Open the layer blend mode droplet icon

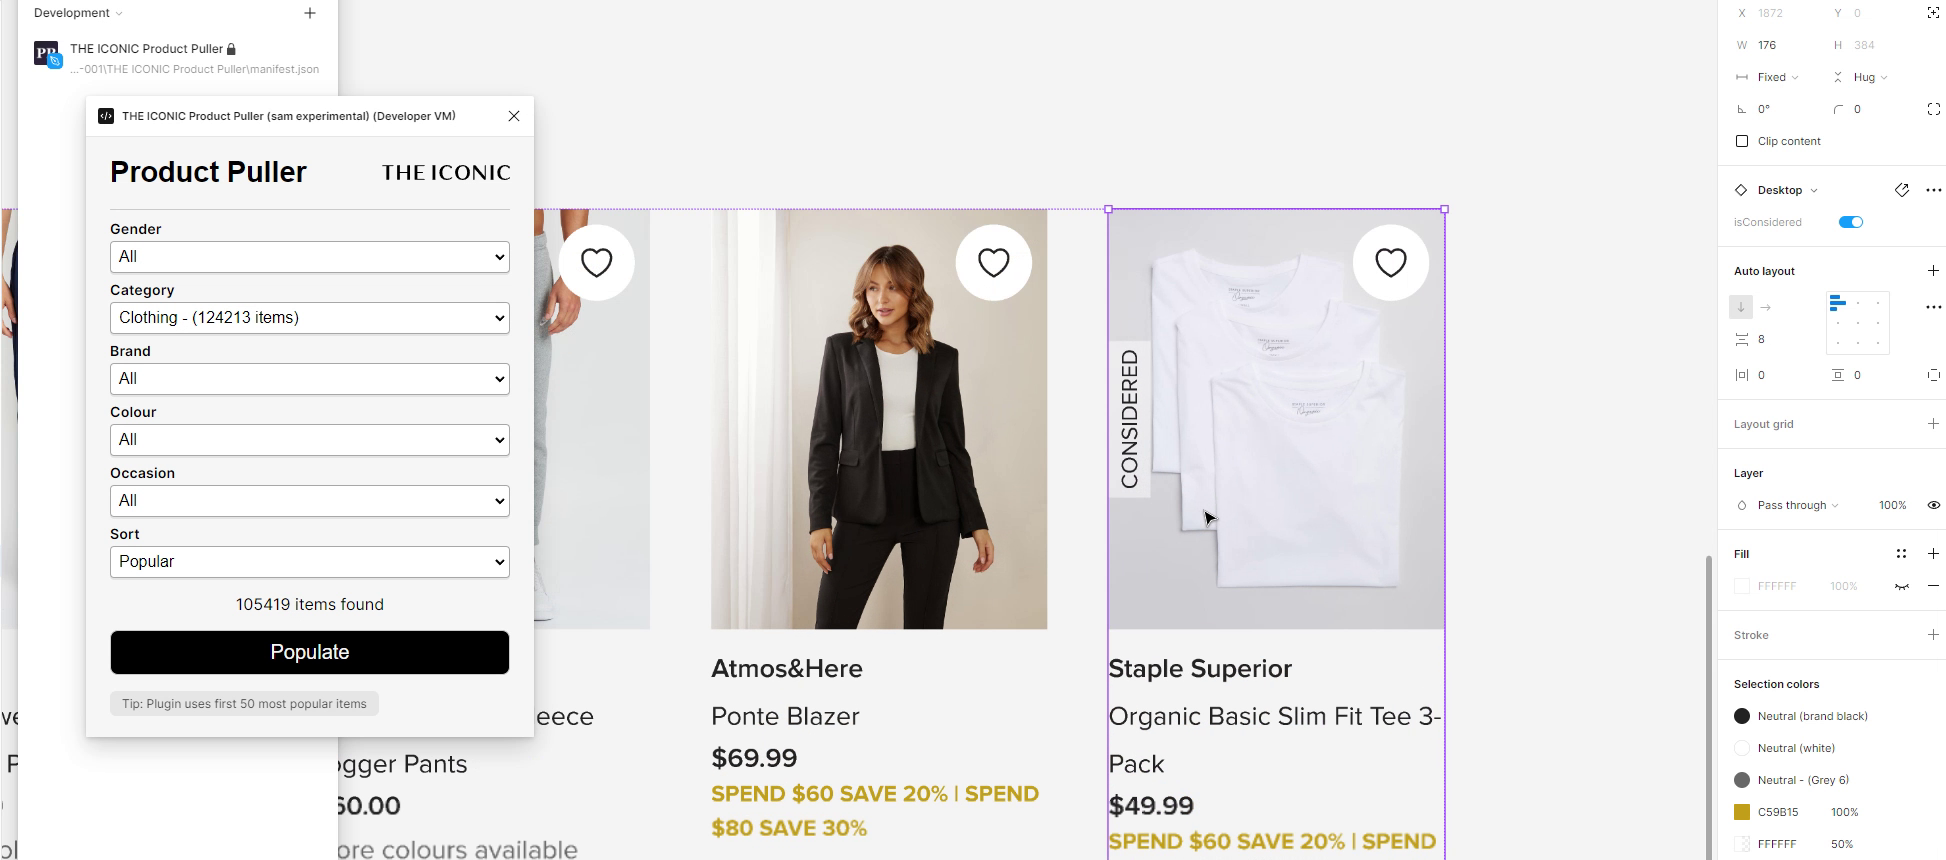pos(1742,505)
